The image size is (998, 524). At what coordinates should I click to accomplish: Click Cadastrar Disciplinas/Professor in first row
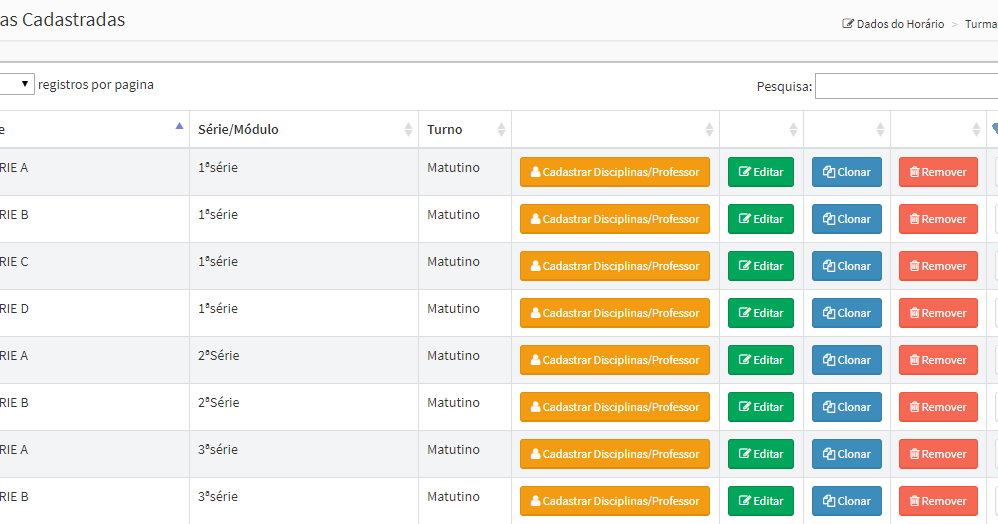pos(615,172)
